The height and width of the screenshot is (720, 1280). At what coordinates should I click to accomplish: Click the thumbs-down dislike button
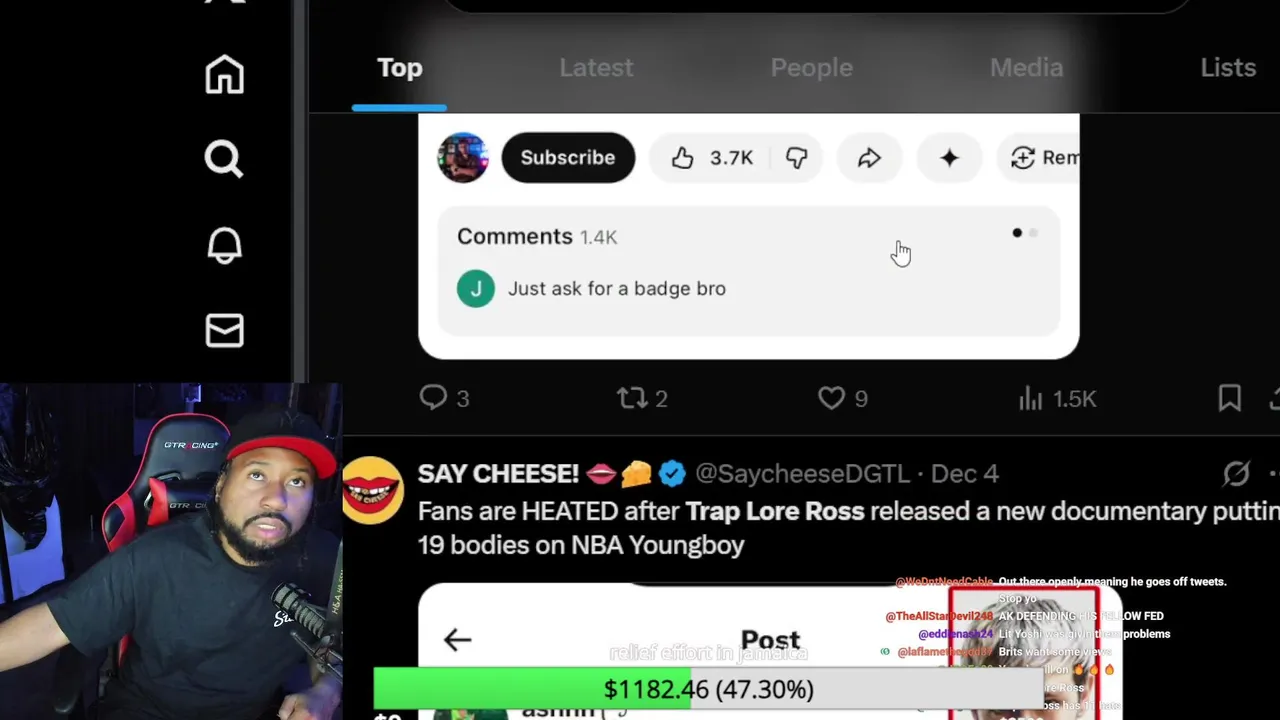796,157
